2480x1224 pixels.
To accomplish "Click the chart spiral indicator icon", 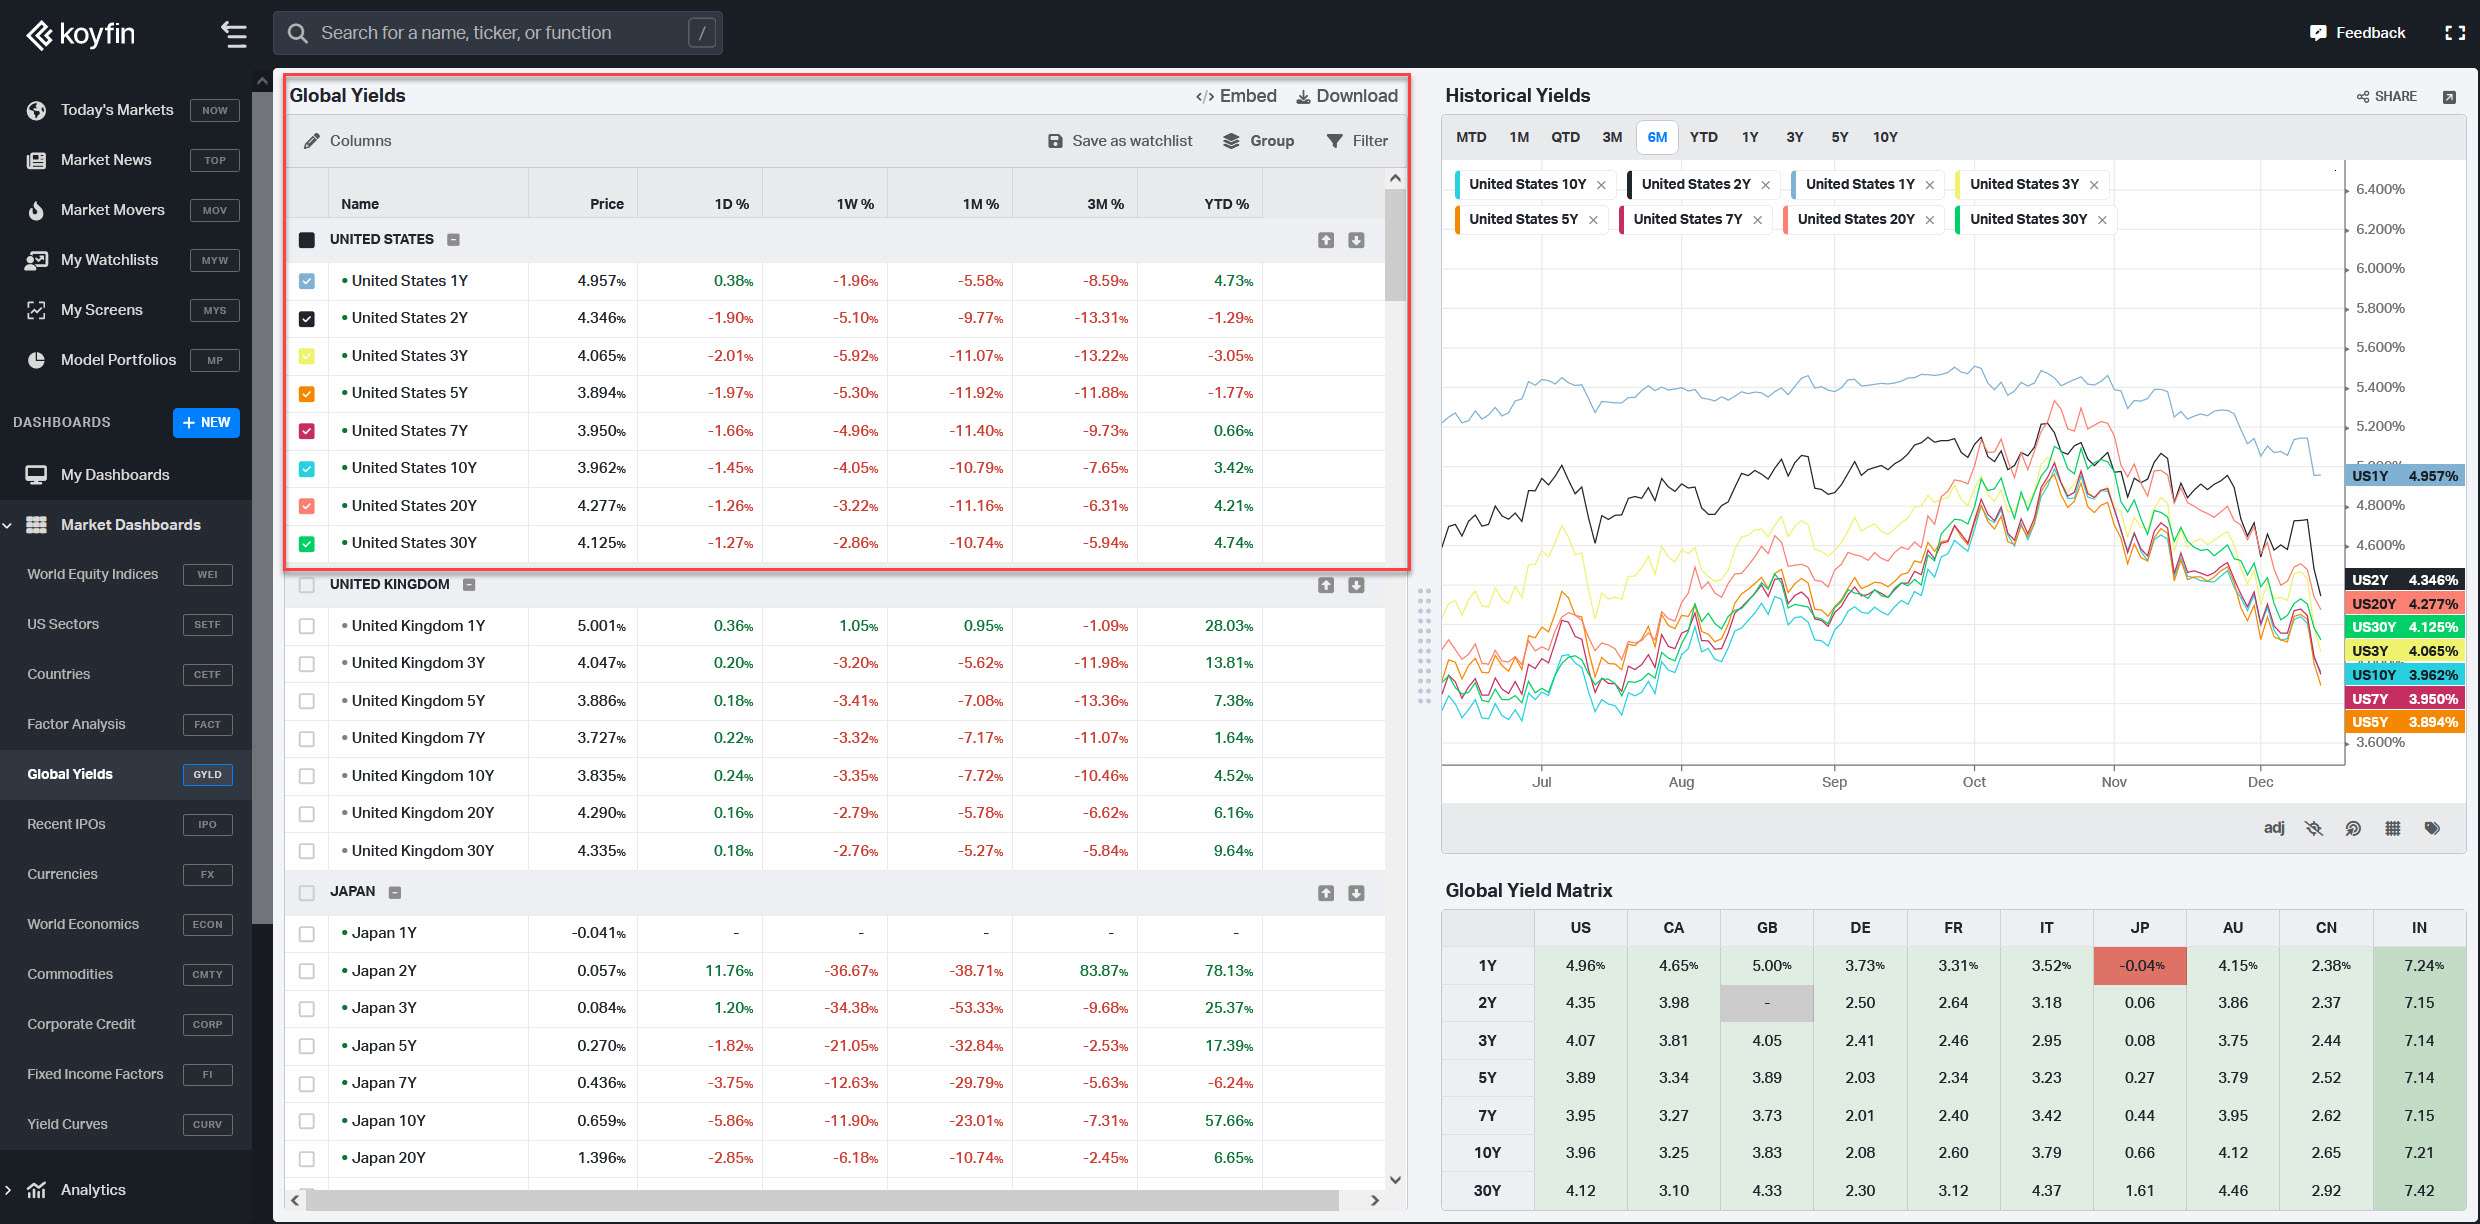I will click(2353, 828).
